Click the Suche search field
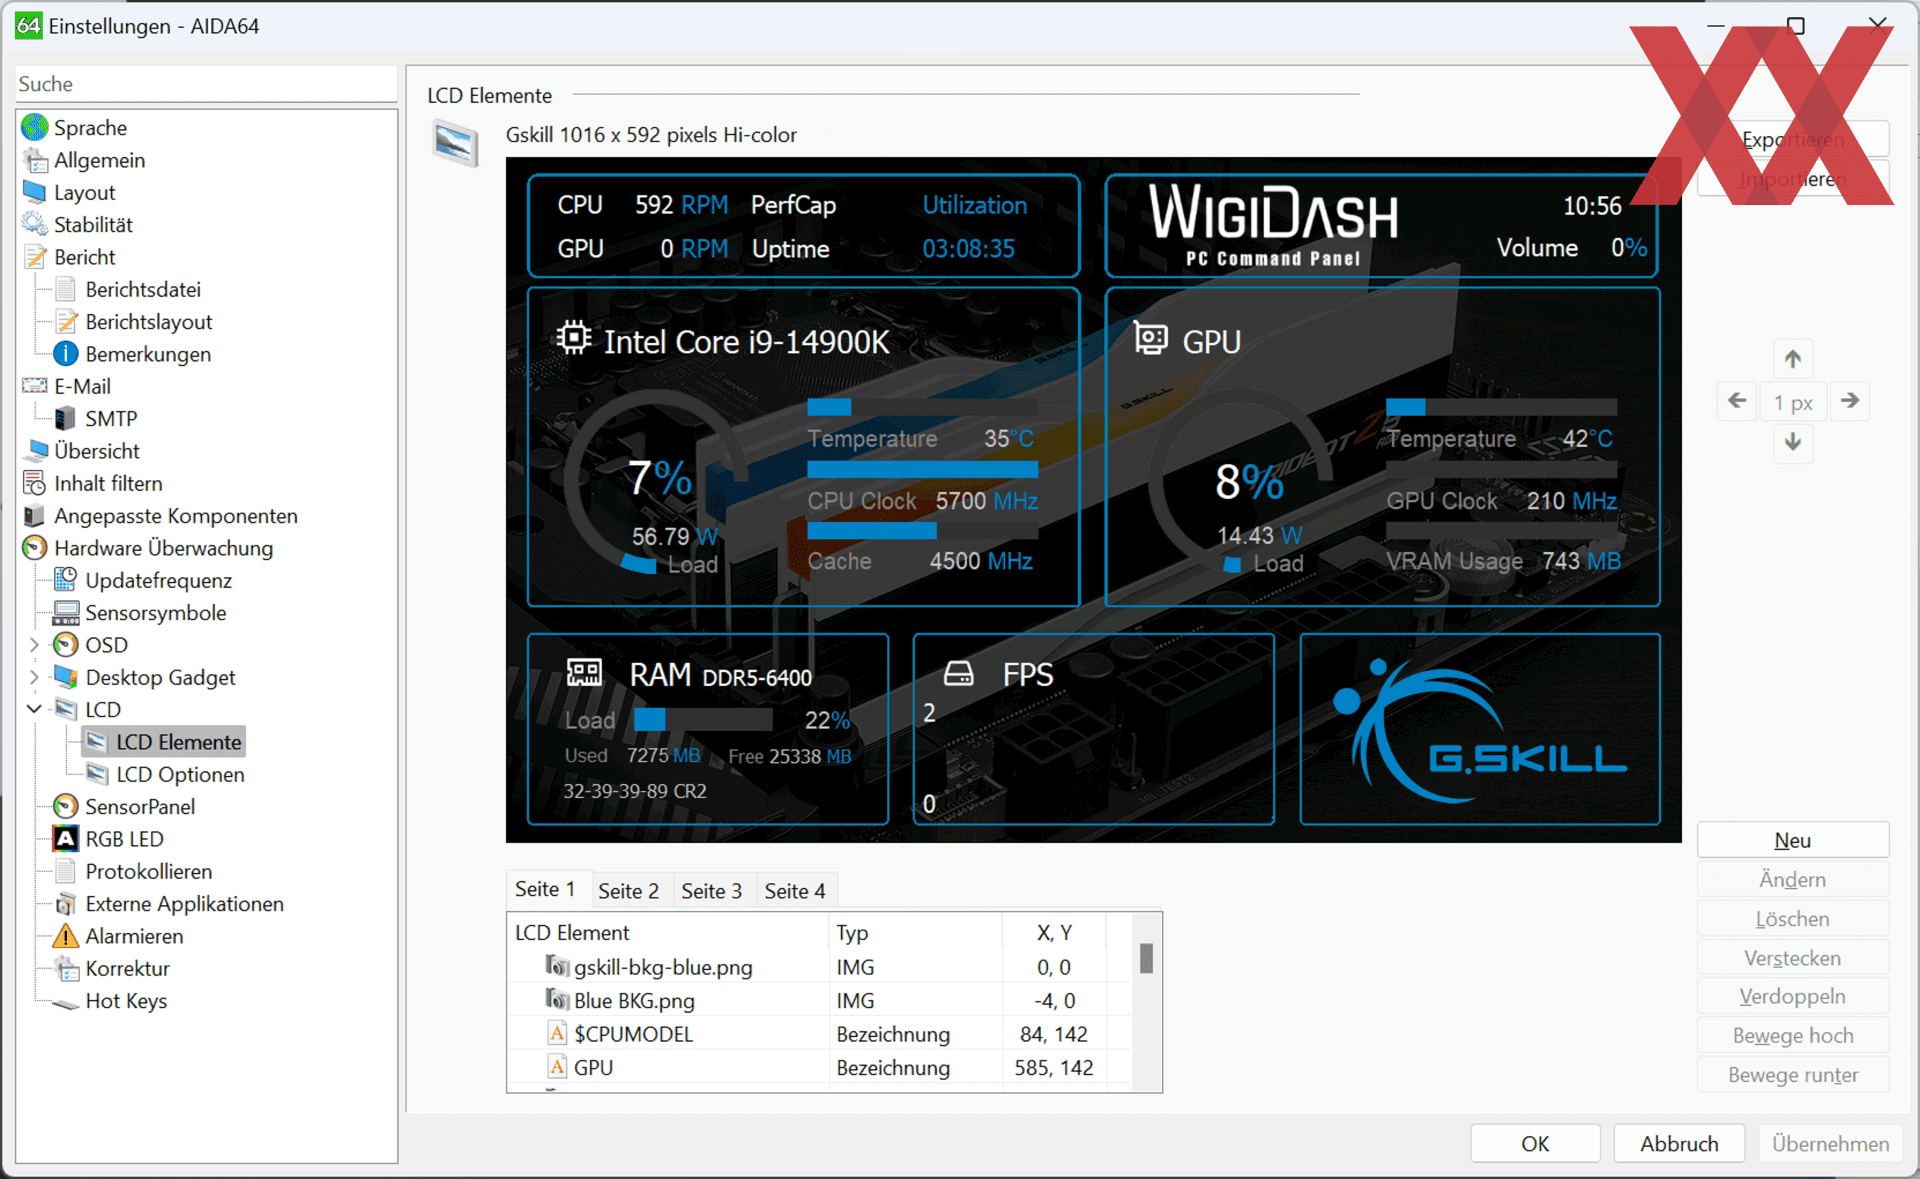 click(x=207, y=84)
